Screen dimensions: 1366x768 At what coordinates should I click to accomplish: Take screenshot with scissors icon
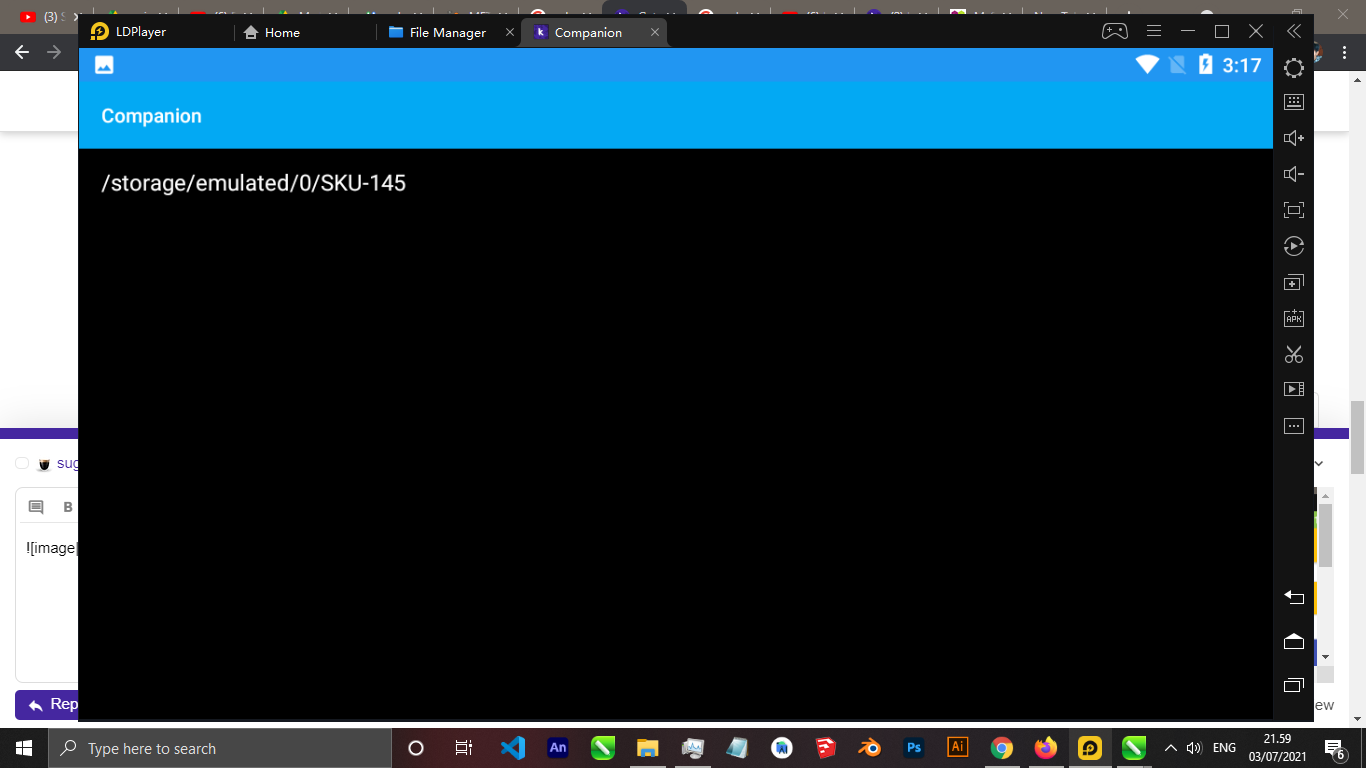pos(1294,354)
